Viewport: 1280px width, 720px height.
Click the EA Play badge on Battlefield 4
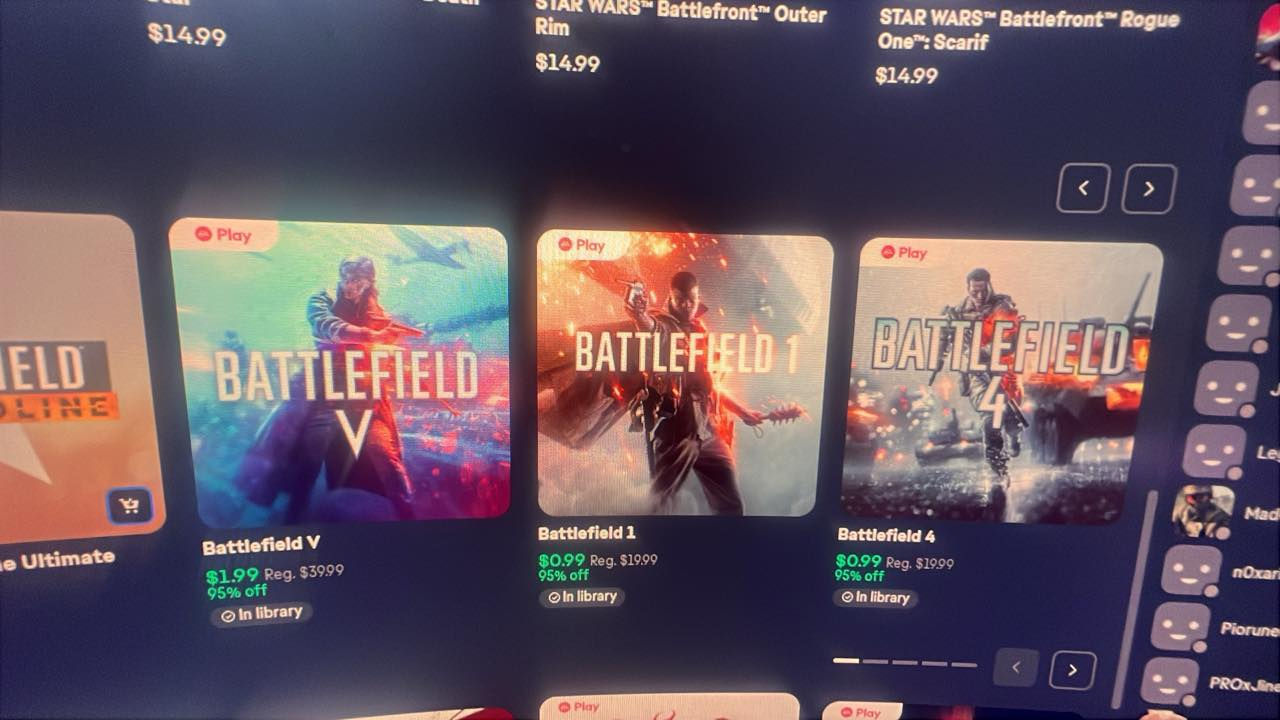(904, 252)
